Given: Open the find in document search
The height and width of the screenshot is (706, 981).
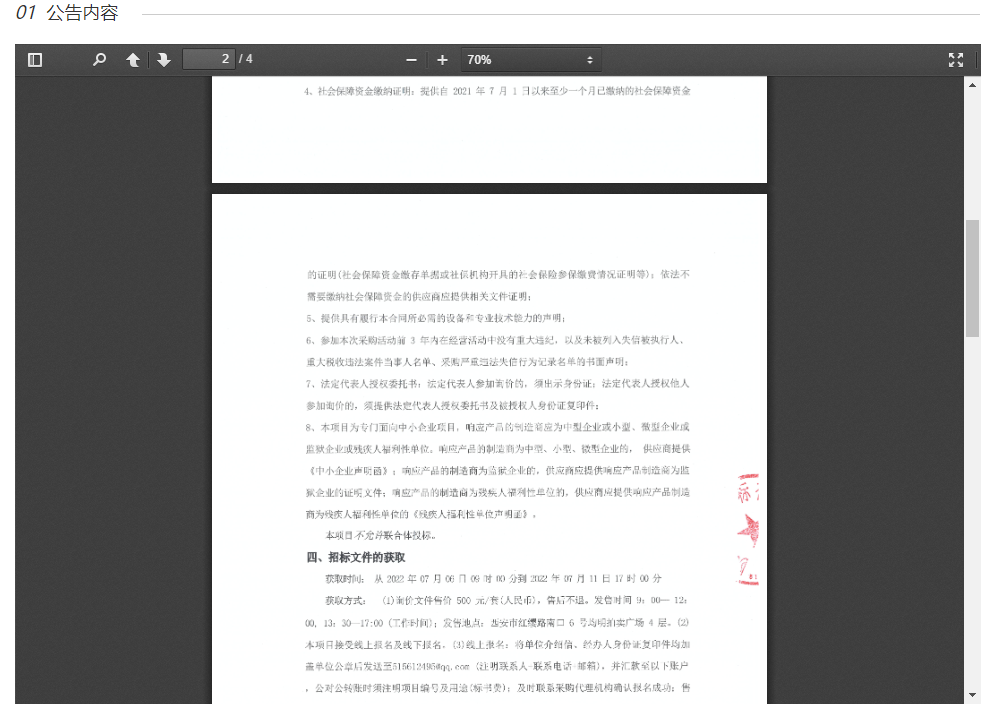Looking at the screenshot, I should point(99,60).
